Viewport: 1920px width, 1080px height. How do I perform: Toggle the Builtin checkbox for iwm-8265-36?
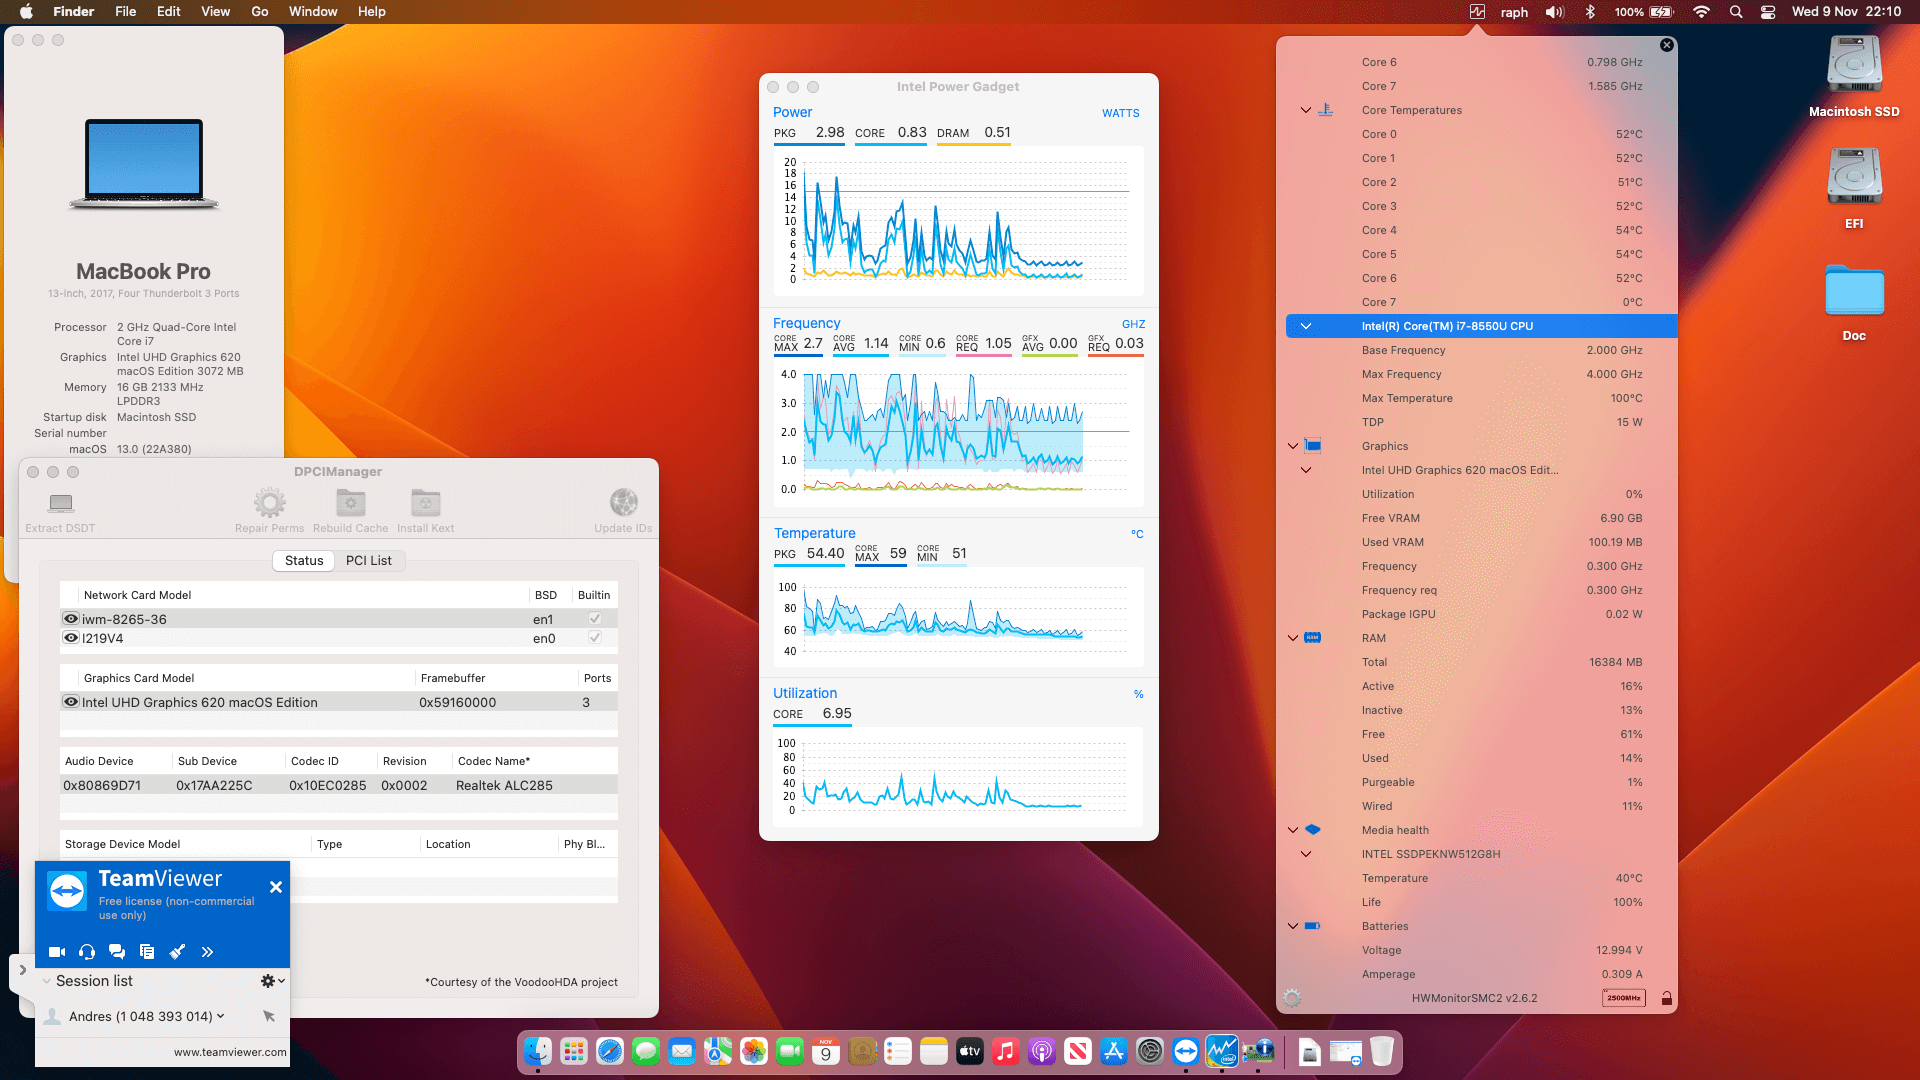coord(595,619)
